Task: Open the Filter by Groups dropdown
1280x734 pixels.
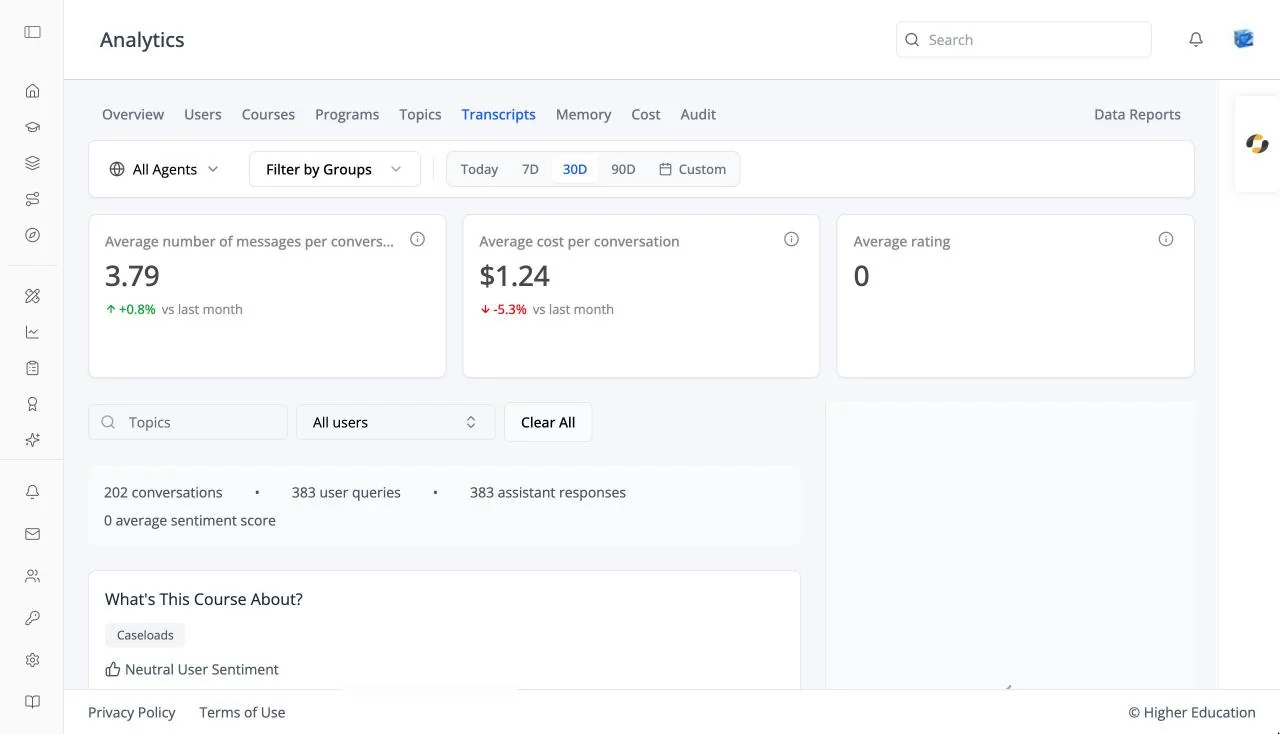Action: (x=334, y=169)
